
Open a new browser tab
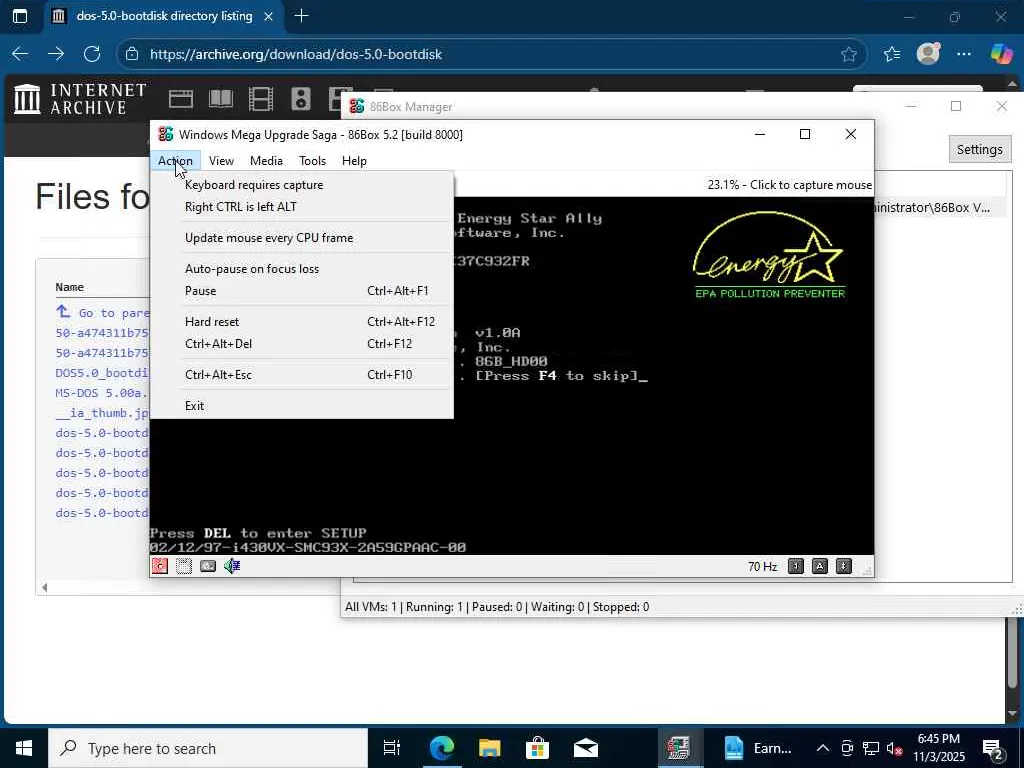(302, 16)
